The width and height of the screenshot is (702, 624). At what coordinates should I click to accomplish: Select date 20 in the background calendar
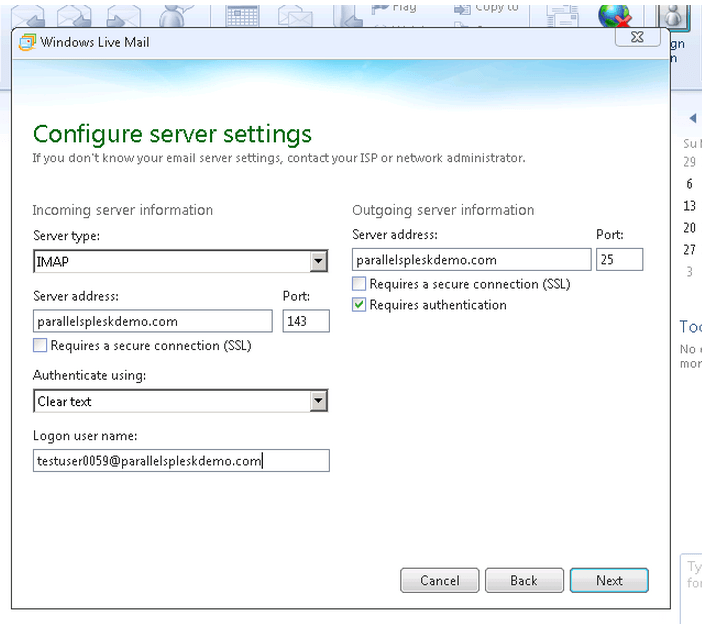tap(689, 228)
